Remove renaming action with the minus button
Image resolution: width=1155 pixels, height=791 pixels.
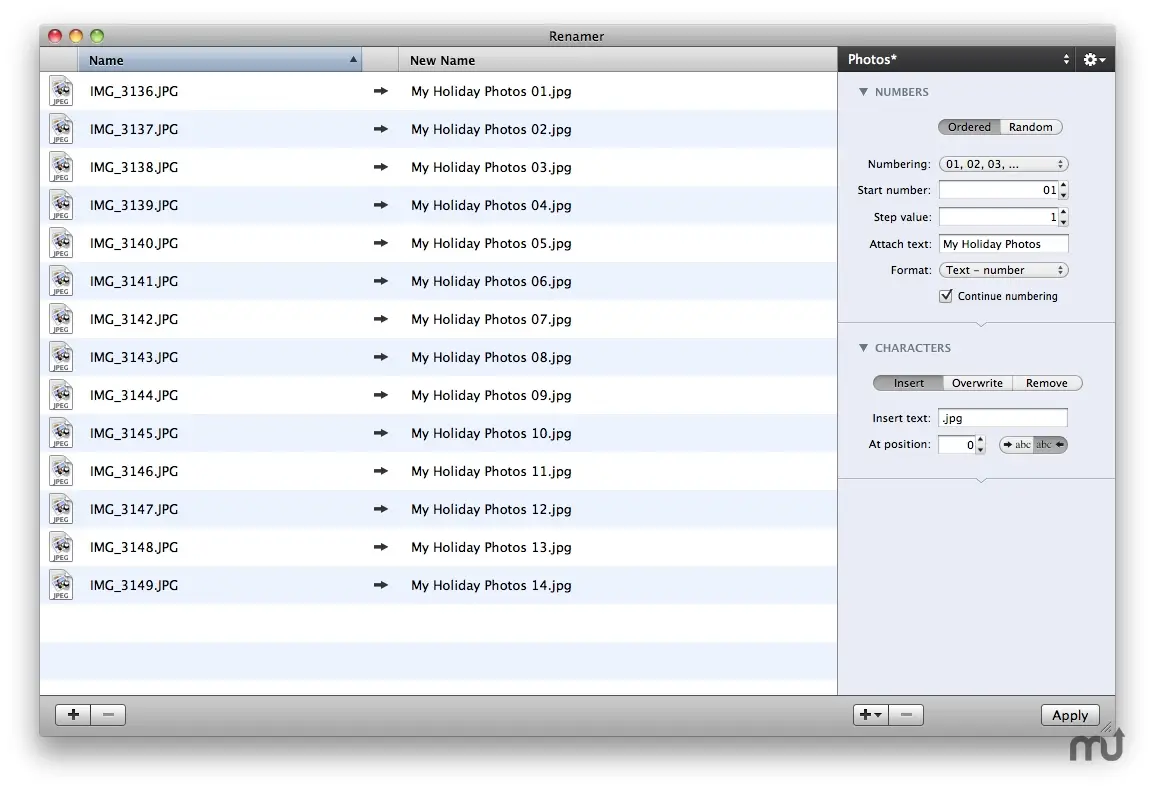pyautogui.click(x=906, y=714)
